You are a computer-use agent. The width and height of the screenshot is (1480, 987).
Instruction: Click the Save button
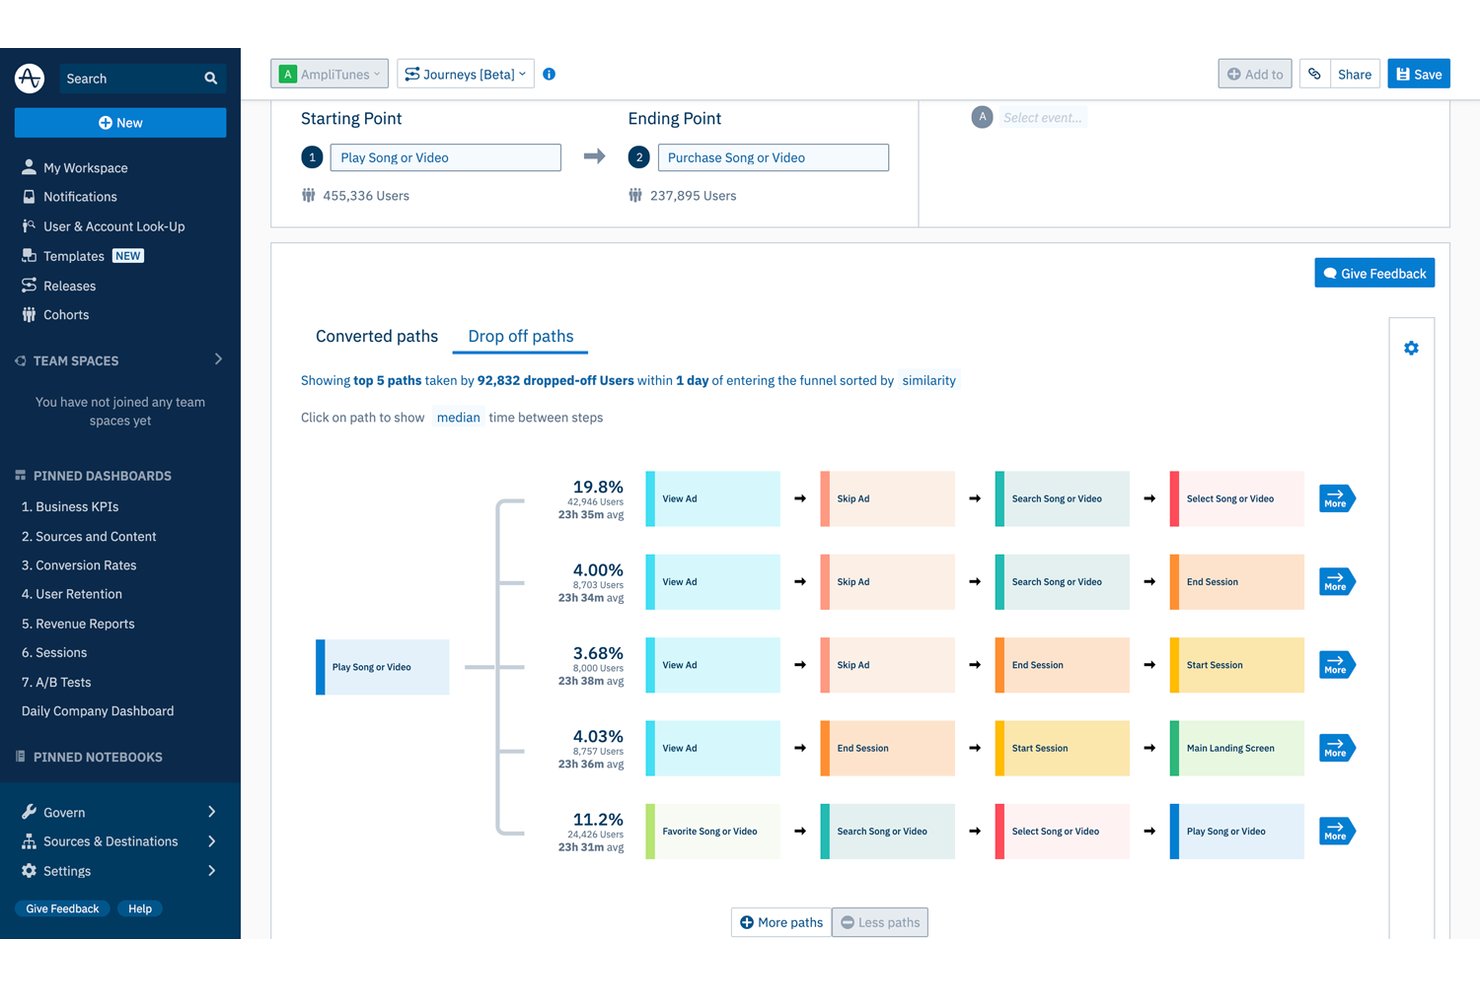pyautogui.click(x=1418, y=74)
